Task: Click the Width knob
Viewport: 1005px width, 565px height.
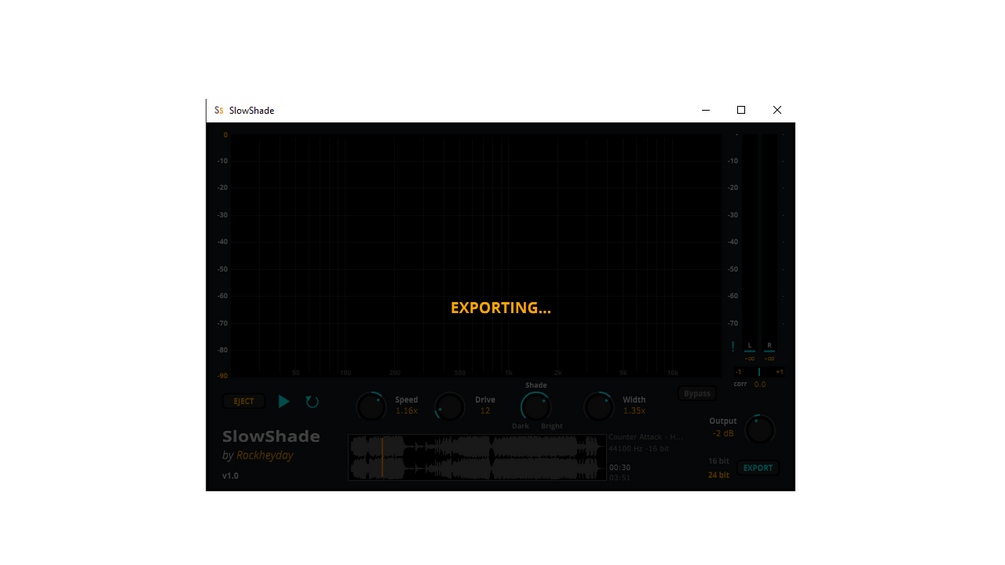Action: 599,406
